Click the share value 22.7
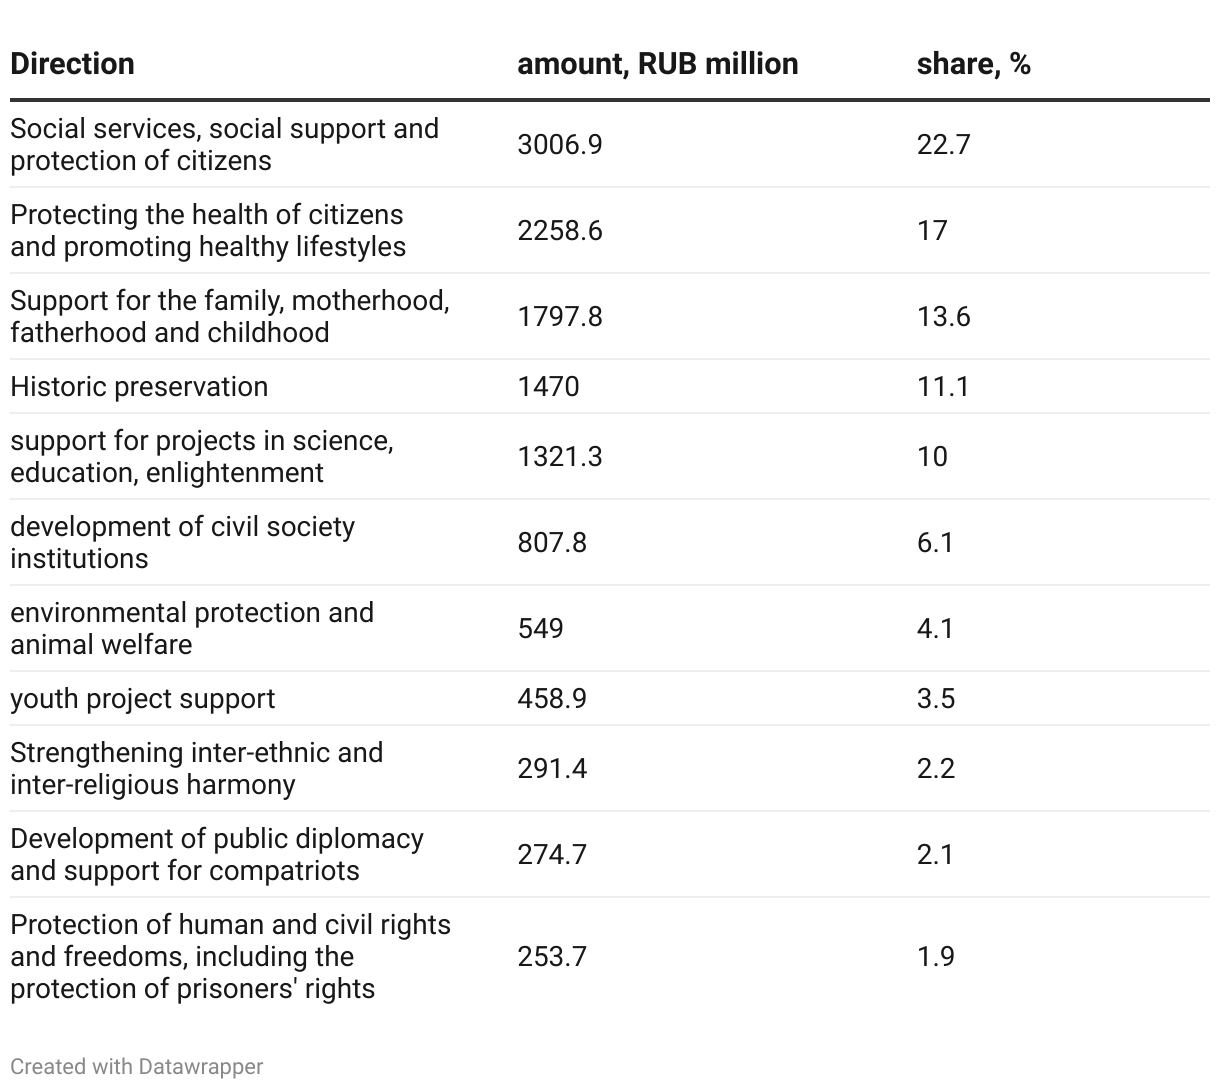Viewport: 1220px width, 1090px height. 943,145
